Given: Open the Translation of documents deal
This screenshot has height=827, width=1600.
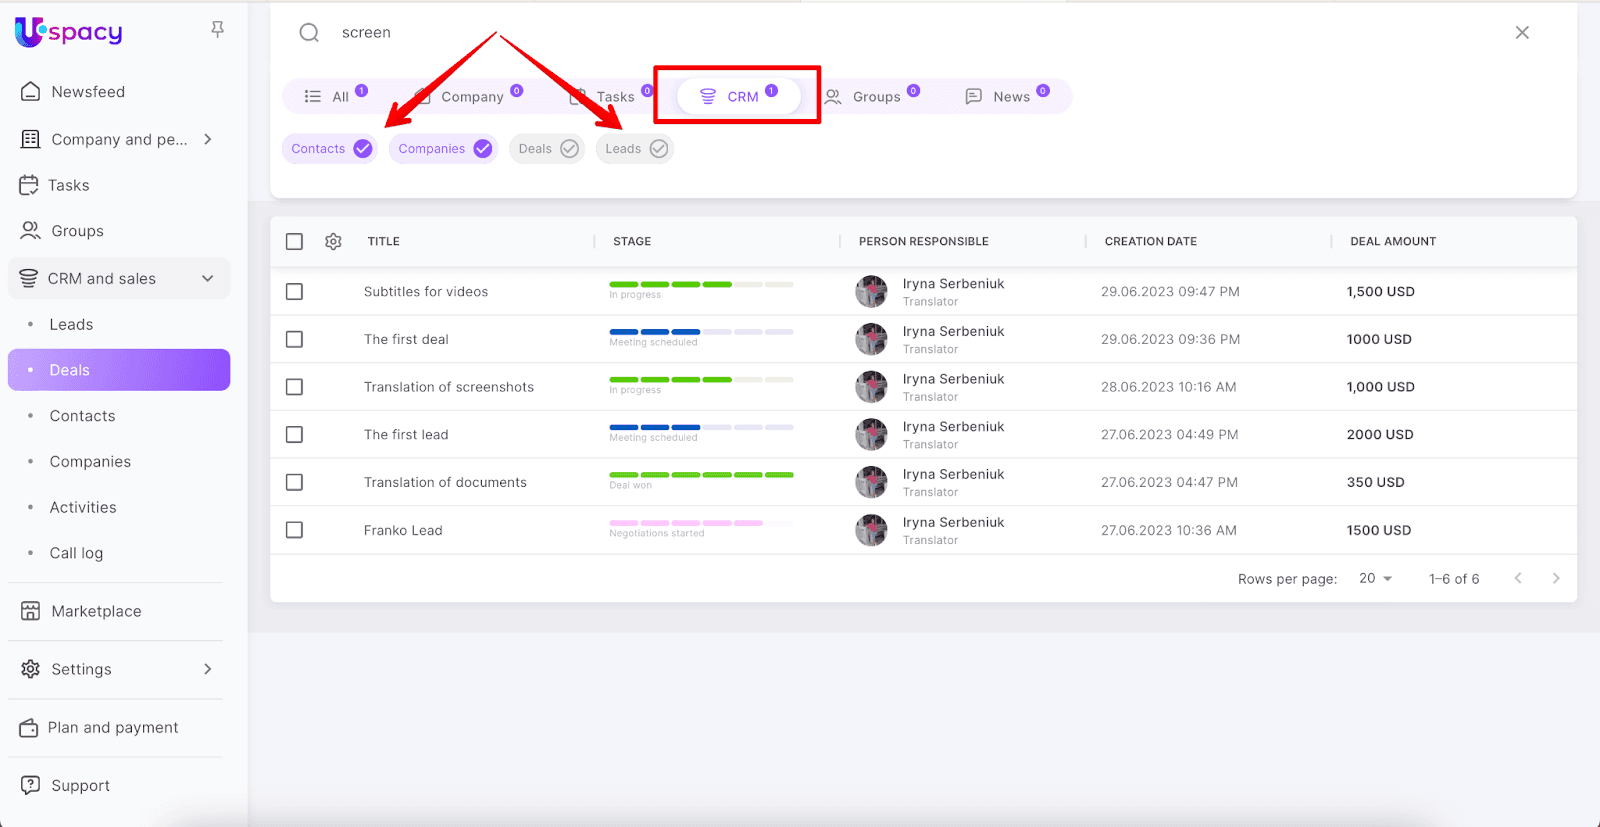Looking at the screenshot, I should point(445,483).
